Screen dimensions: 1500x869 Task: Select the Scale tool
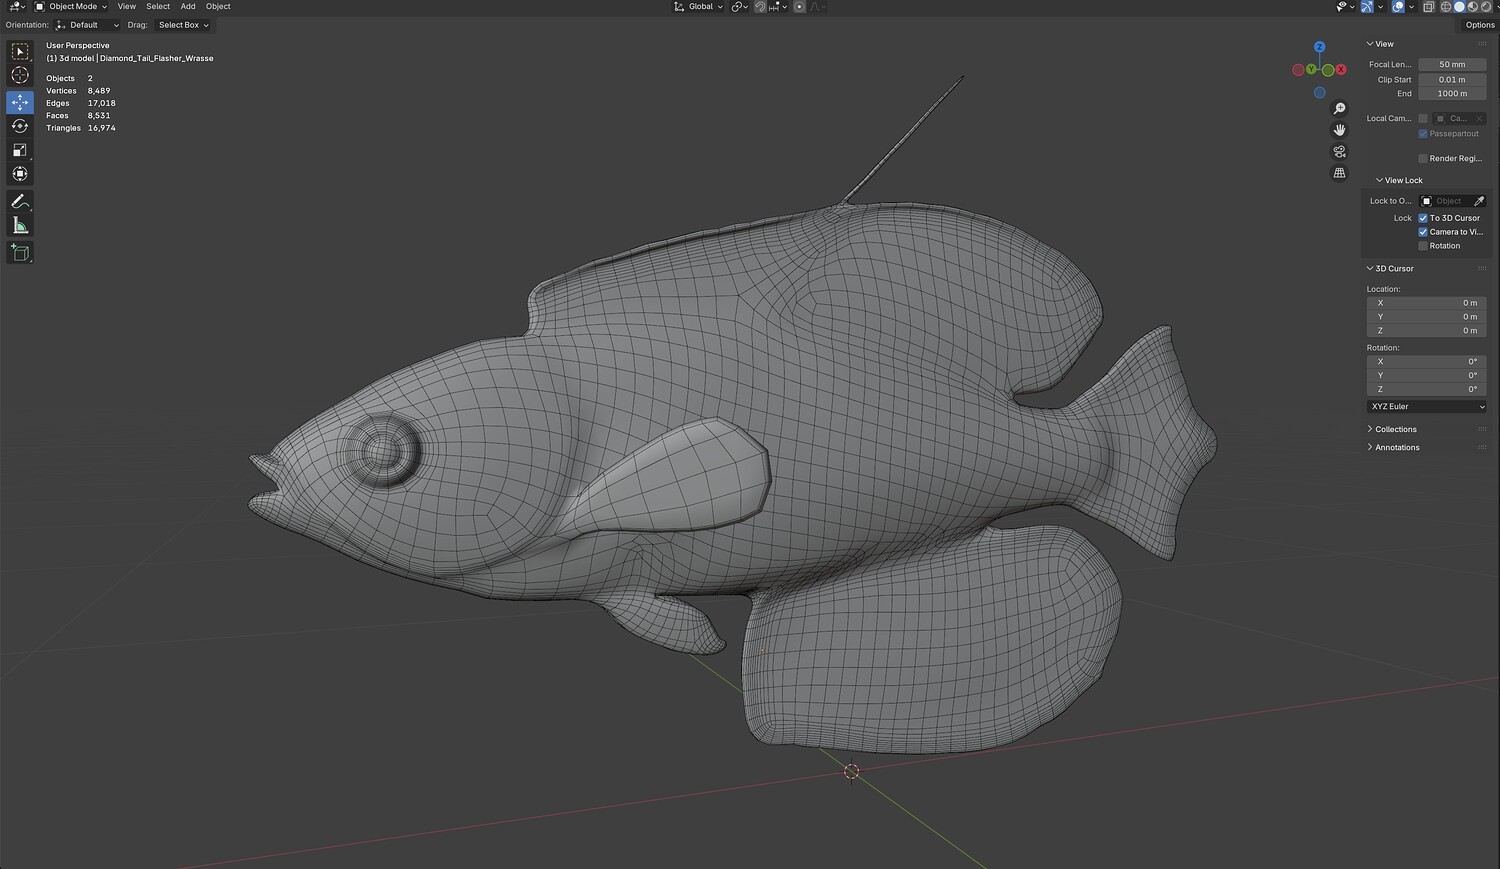click(20, 150)
